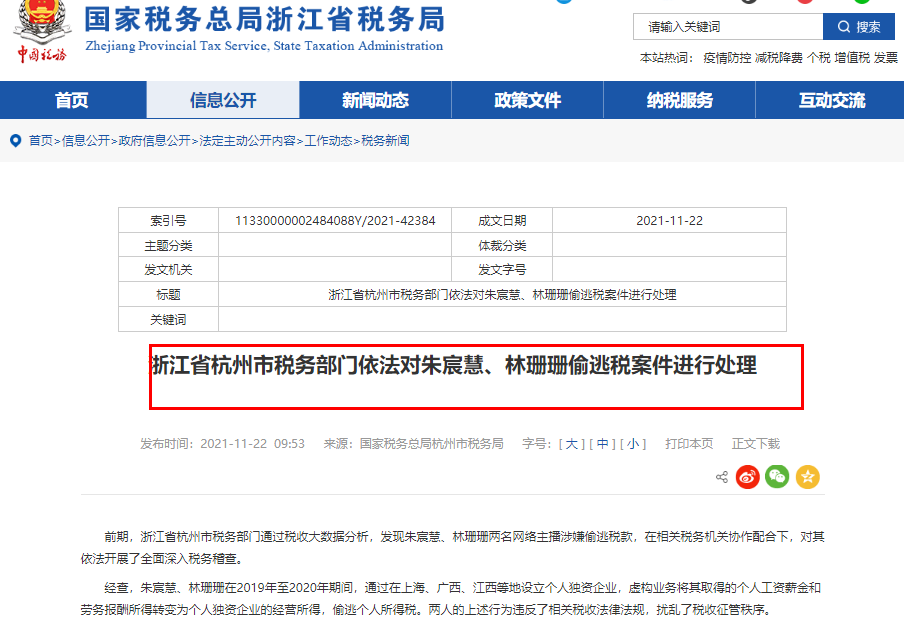This screenshot has height=622, width=904.
Task: Click the 发文字号 label cell
Action: click(x=502, y=270)
